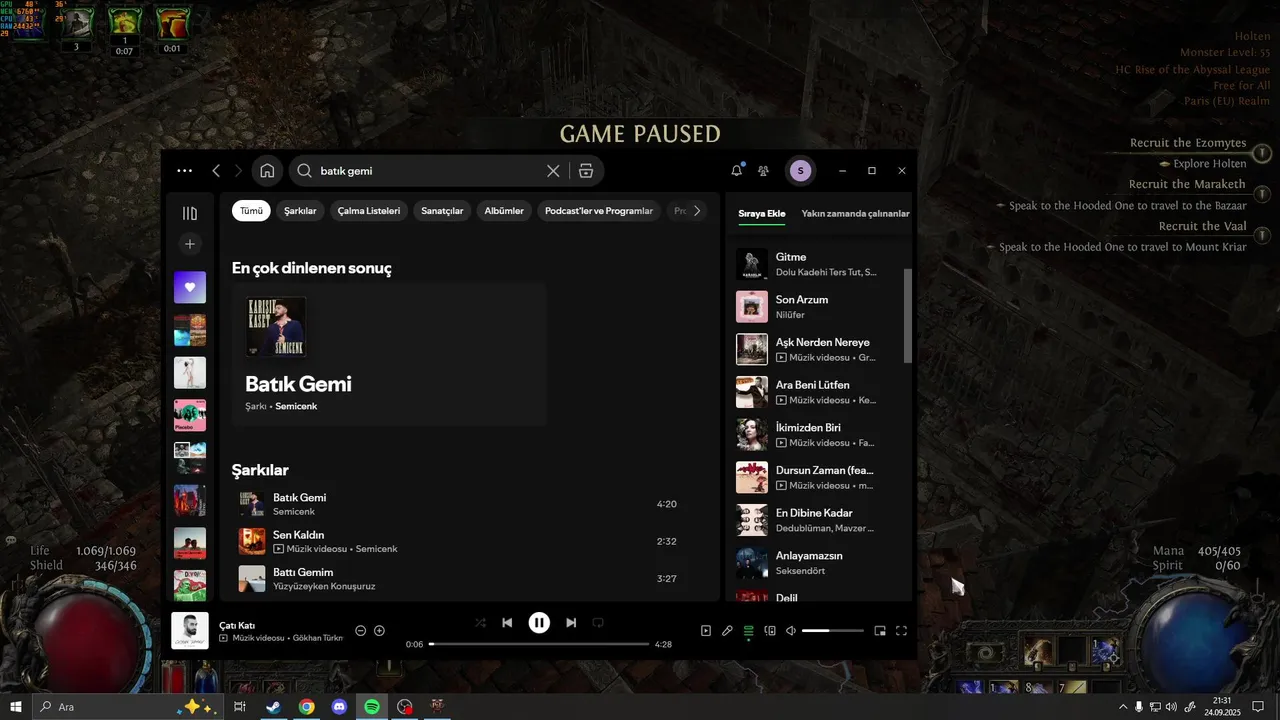Screen dimensions: 1280x720
Task: Expand more filter chips with arrow
Action: [697, 211]
